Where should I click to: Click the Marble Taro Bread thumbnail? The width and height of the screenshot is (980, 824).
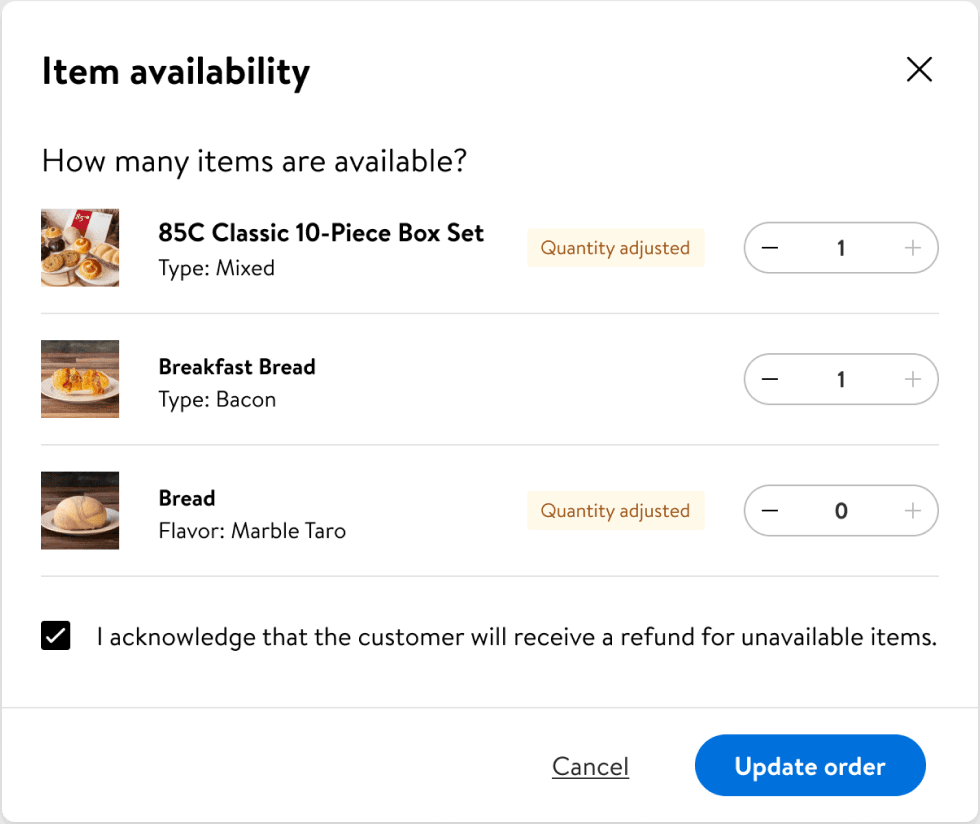pyautogui.click(x=80, y=511)
